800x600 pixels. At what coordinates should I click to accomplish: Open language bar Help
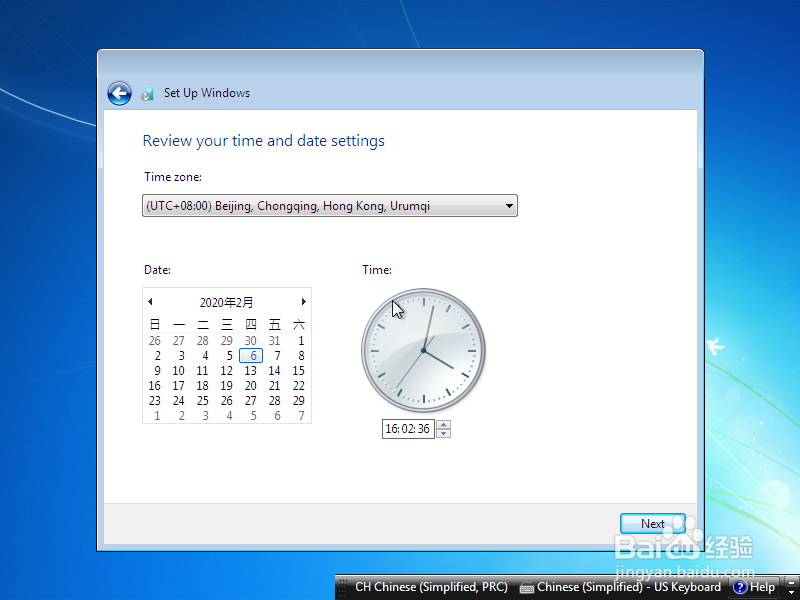pos(754,587)
